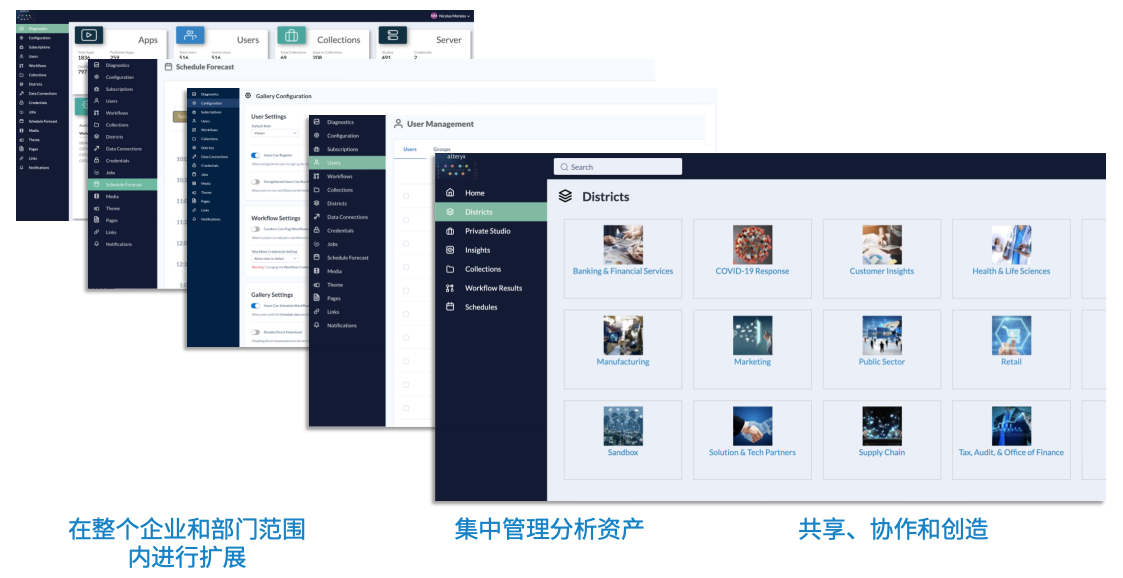Open the Default Role Viewer dropdown

274,133
